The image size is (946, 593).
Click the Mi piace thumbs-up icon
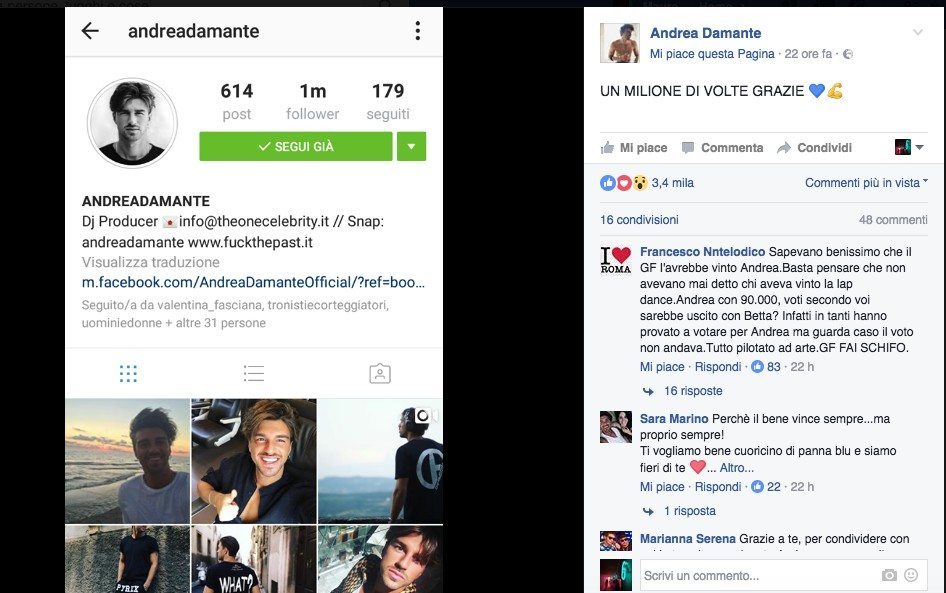pos(608,148)
